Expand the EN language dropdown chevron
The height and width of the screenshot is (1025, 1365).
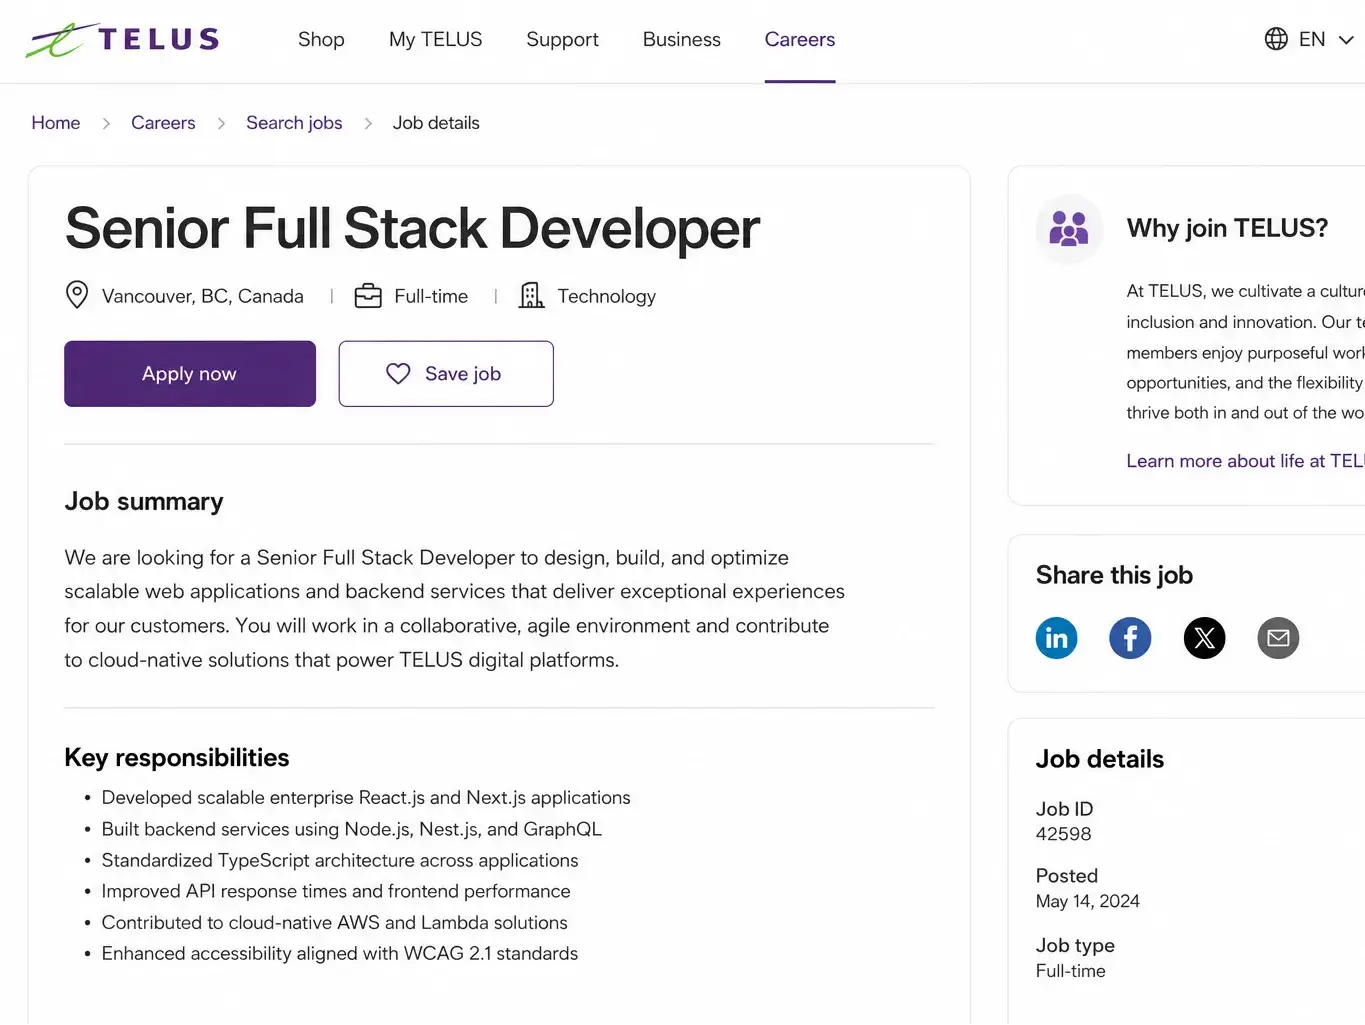pyautogui.click(x=1346, y=40)
